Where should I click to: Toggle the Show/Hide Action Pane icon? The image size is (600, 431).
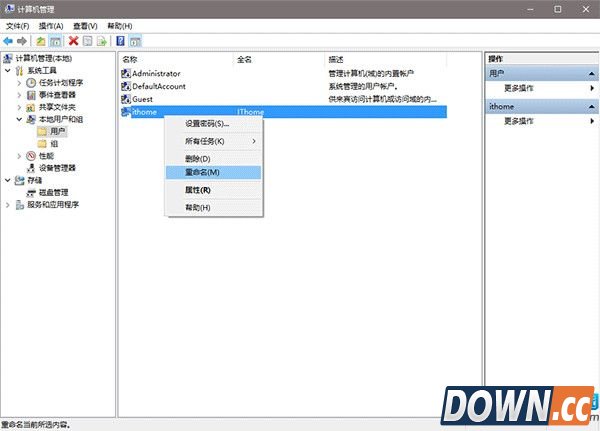tap(135, 41)
